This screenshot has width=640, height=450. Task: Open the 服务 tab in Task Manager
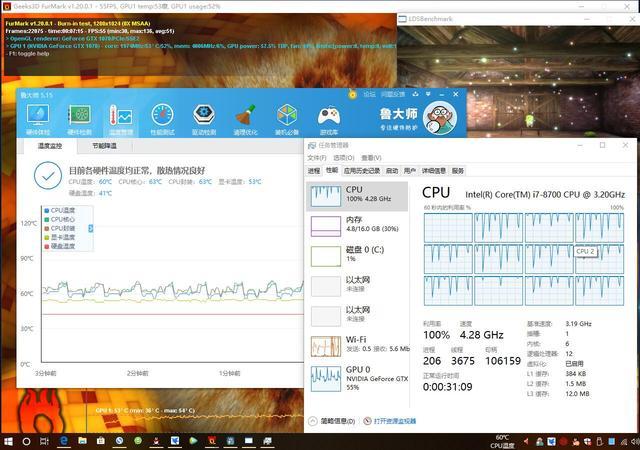pos(458,171)
